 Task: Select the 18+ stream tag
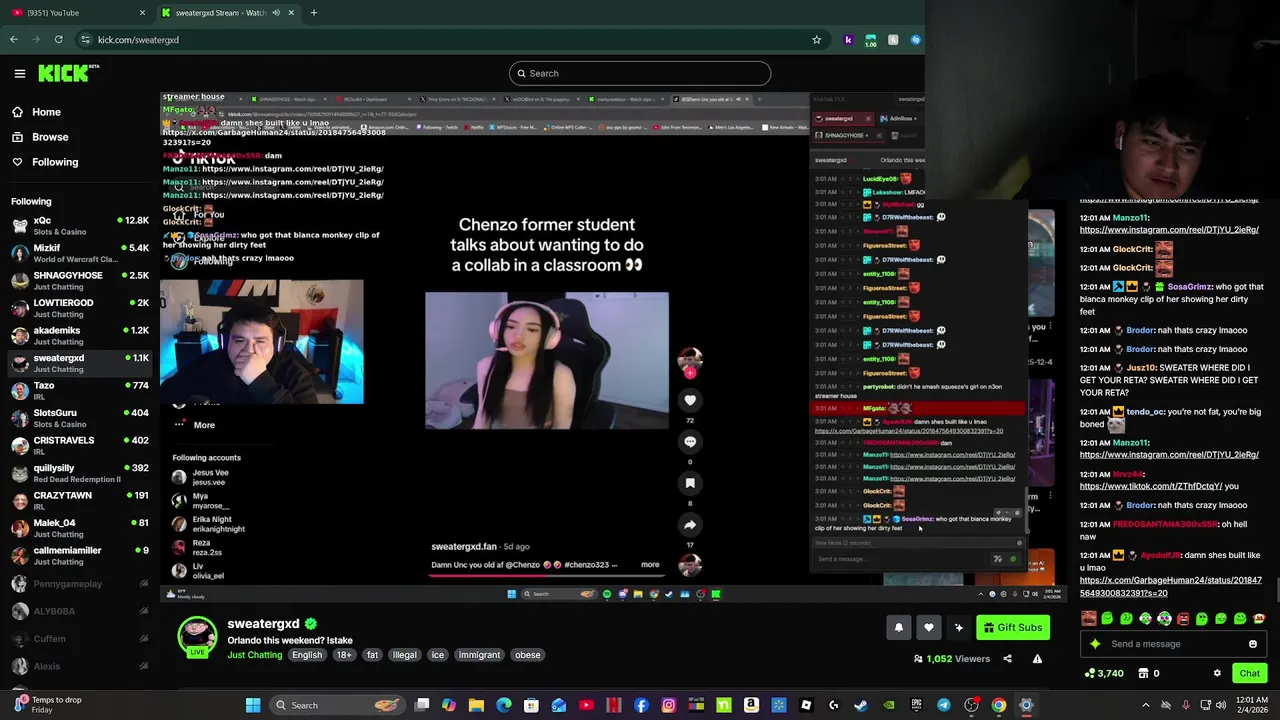click(344, 655)
